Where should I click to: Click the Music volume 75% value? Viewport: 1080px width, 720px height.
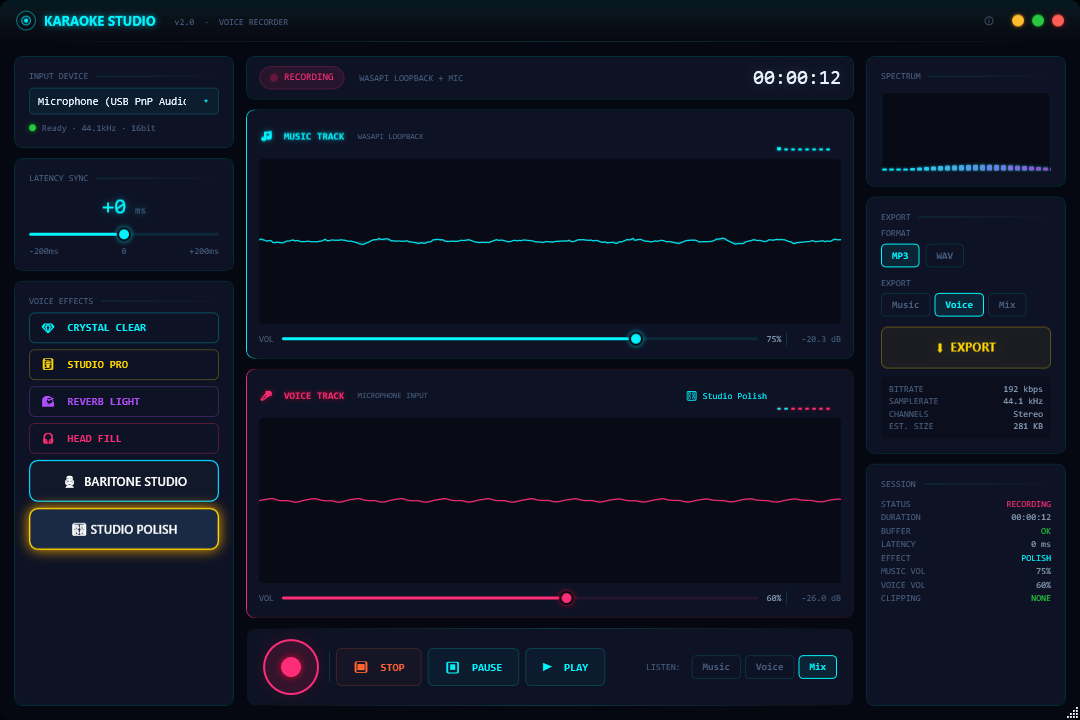point(774,339)
